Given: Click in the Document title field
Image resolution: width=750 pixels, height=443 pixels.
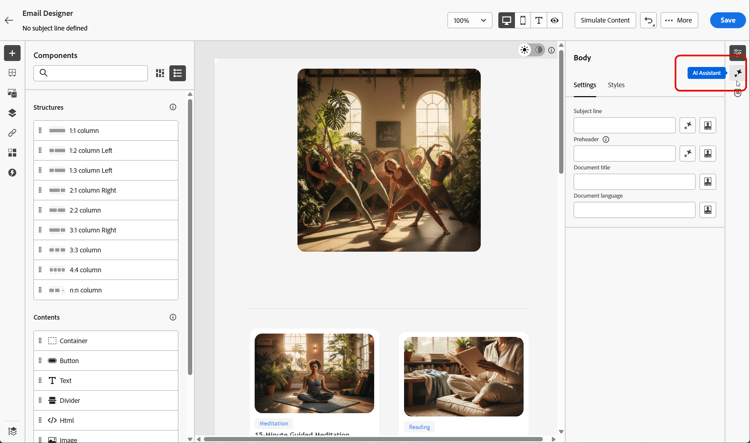Looking at the screenshot, I should pos(634,182).
